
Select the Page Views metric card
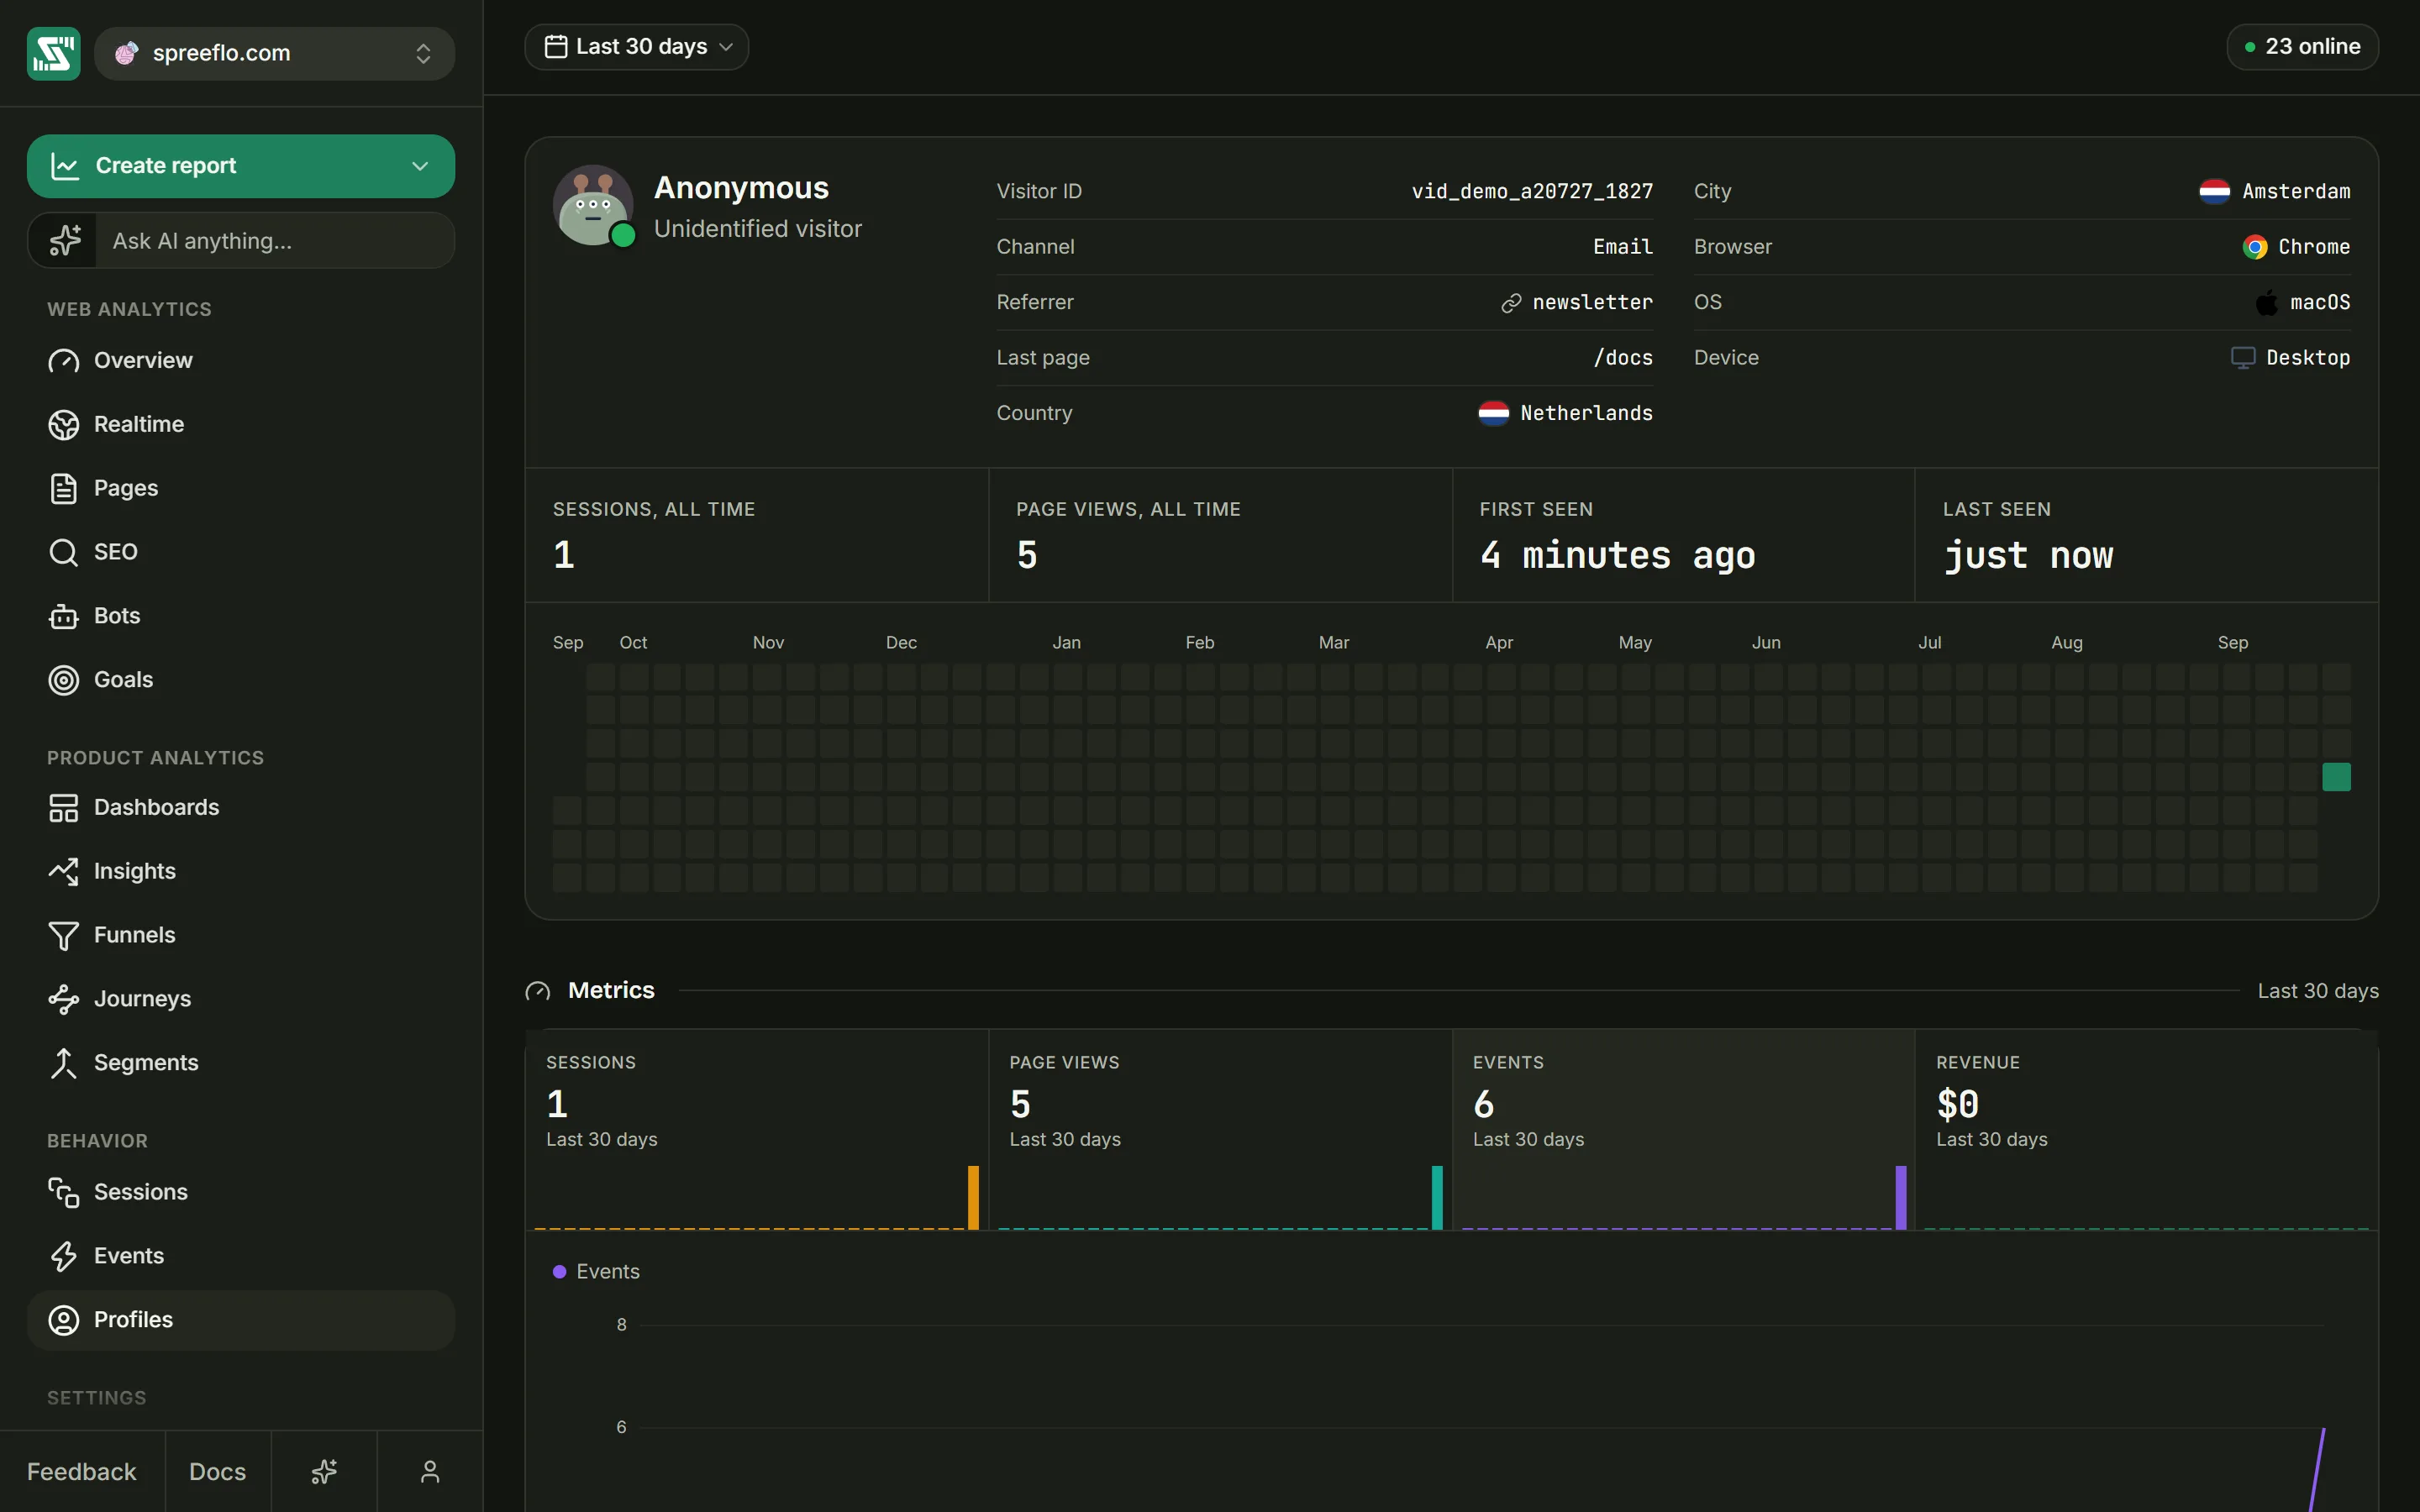click(x=1220, y=1130)
